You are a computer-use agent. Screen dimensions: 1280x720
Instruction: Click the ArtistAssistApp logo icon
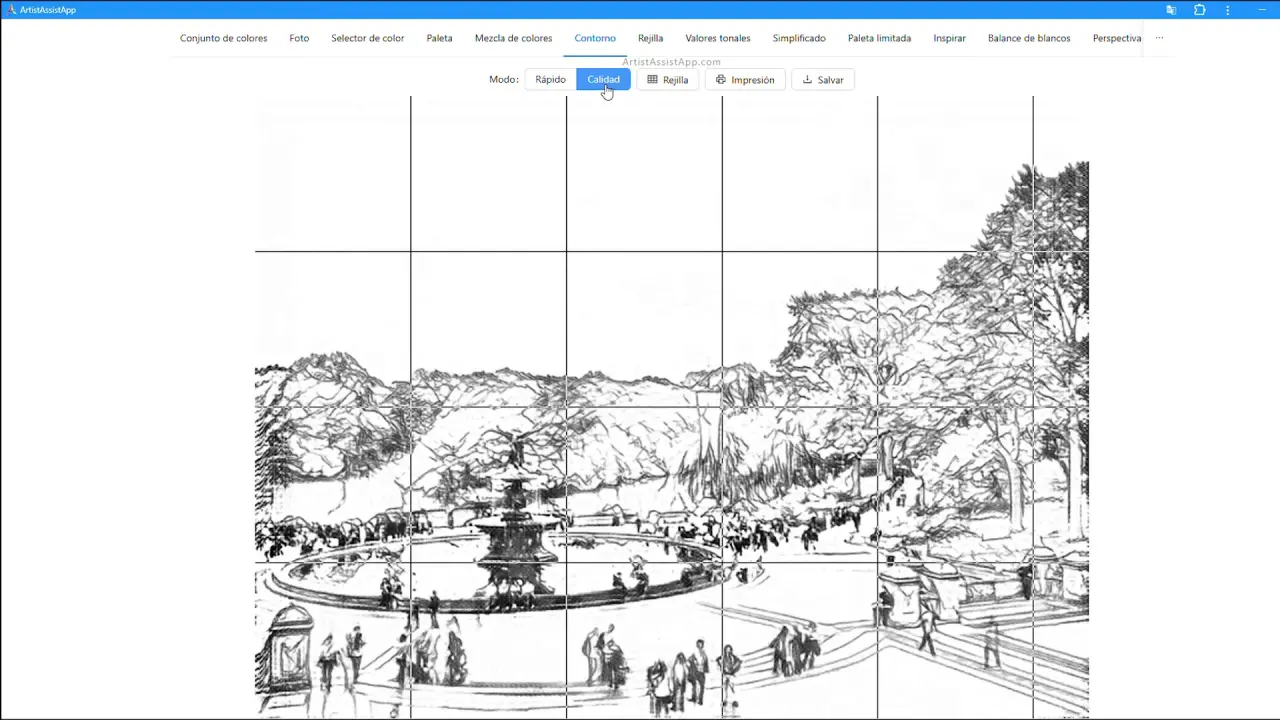point(11,10)
